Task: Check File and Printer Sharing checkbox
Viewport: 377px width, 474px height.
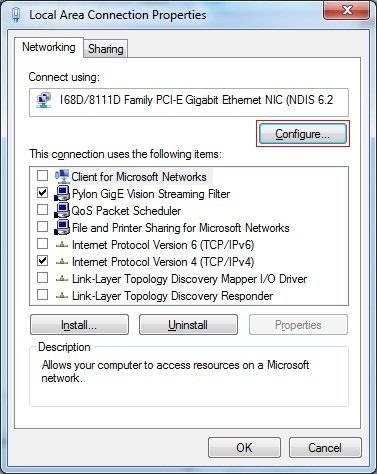Action: click(x=42, y=226)
